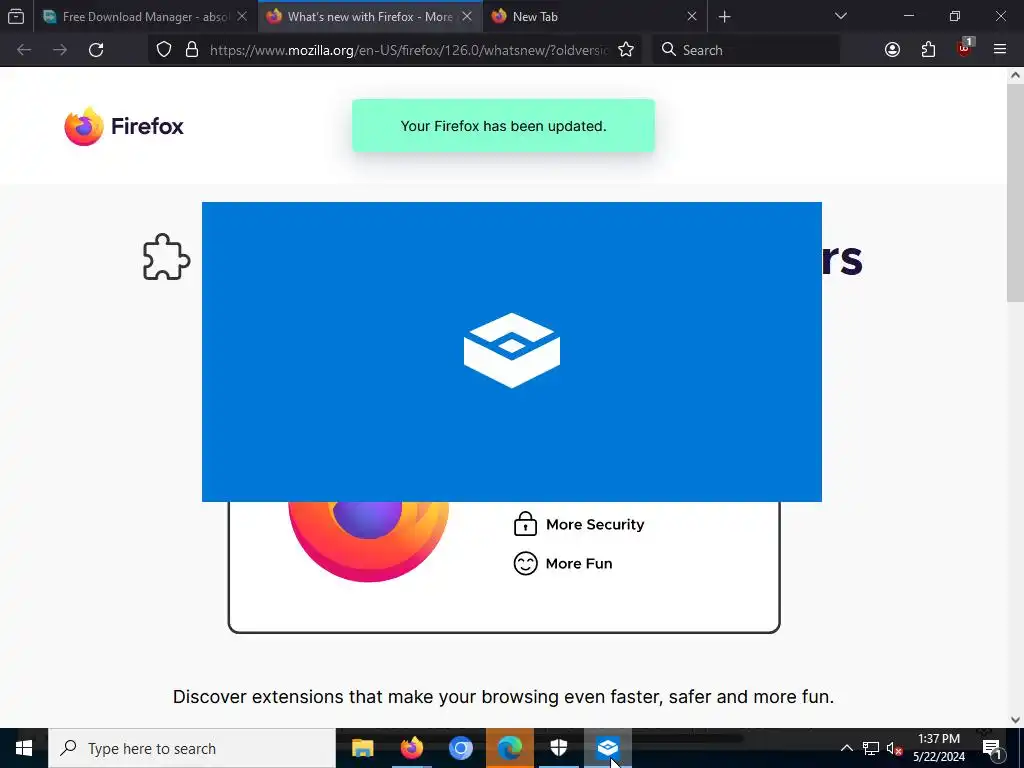Open a new tab with plus button
This screenshot has width=1024, height=768.
tap(724, 16)
